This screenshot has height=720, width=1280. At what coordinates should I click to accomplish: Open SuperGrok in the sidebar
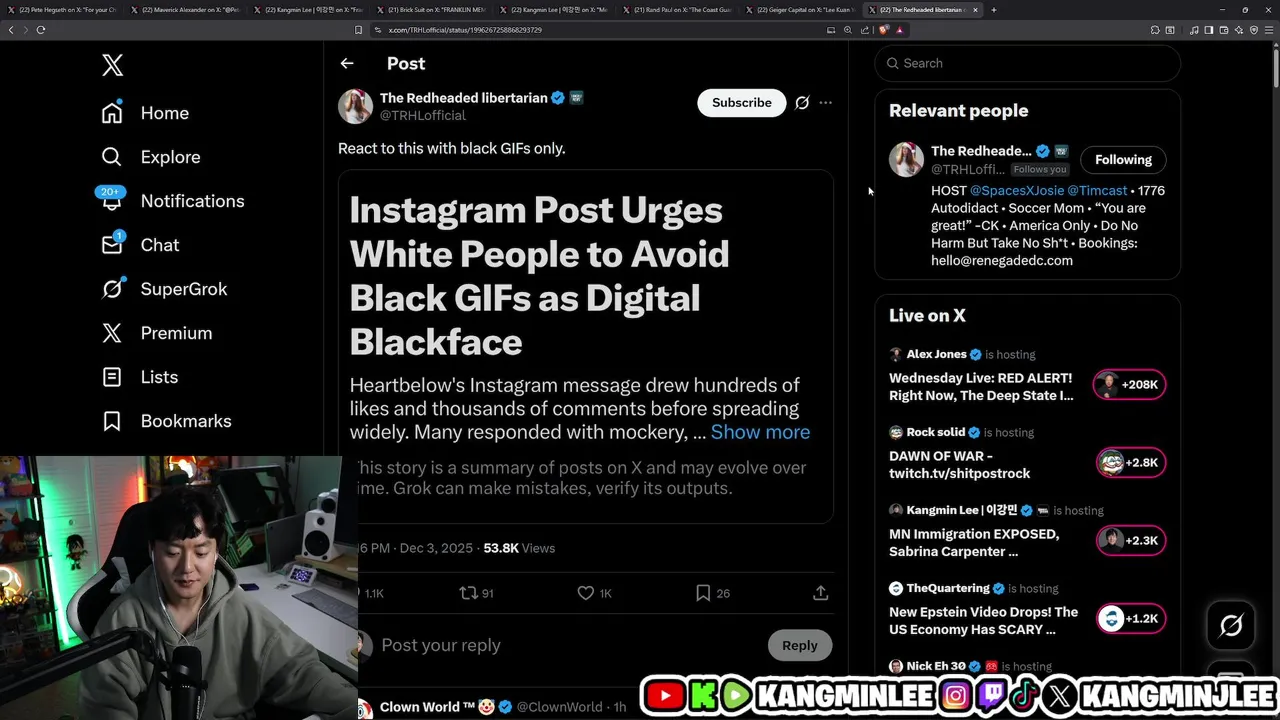tap(164, 289)
